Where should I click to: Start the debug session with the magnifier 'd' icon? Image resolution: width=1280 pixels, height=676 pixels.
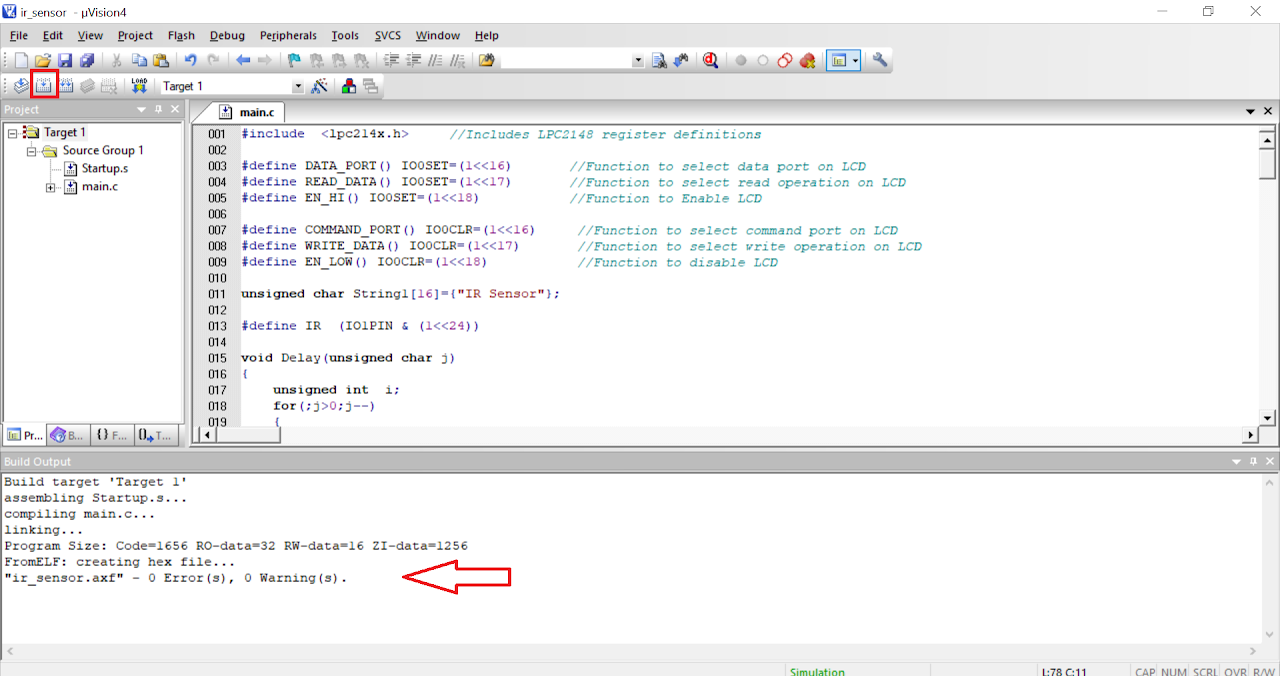pos(710,60)
